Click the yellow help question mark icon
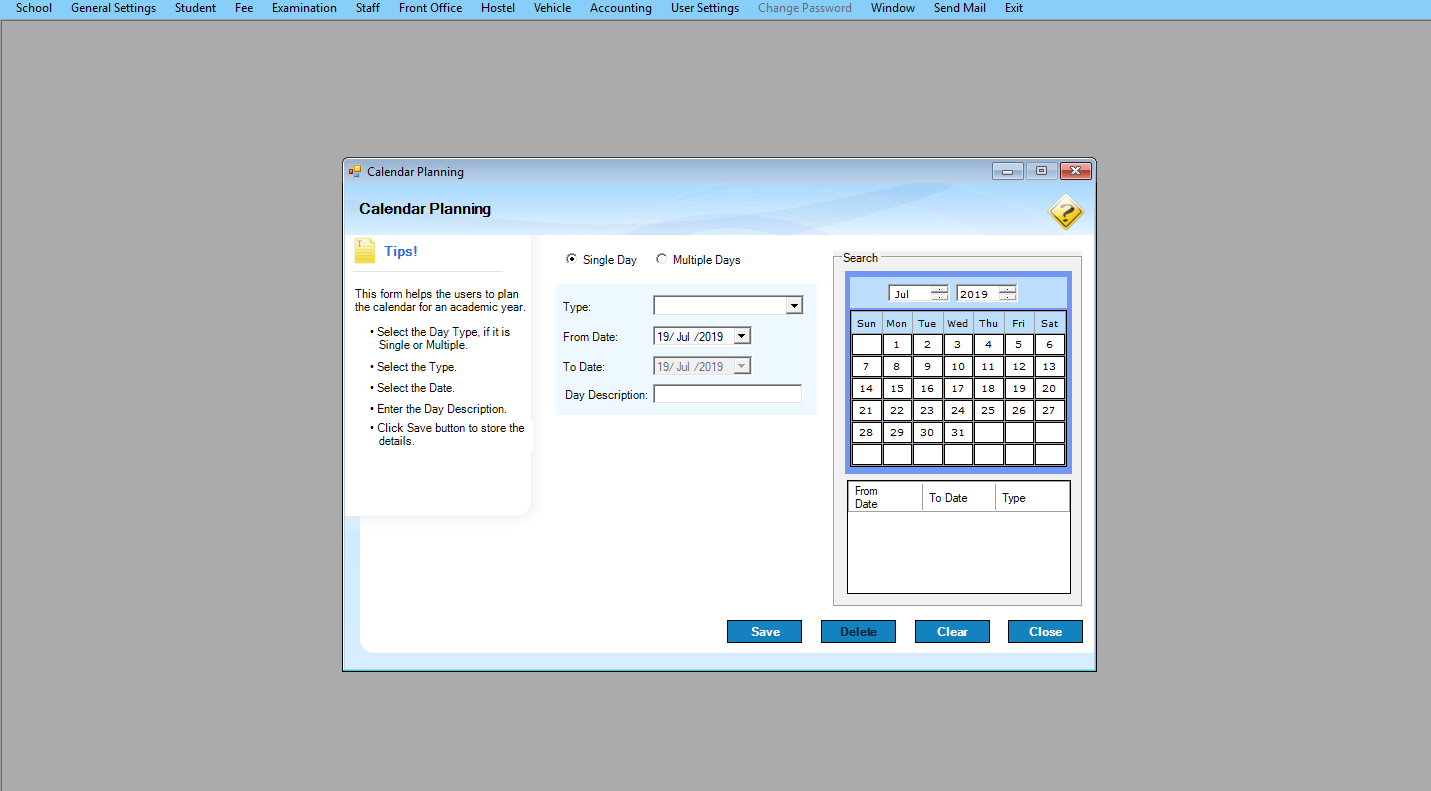 point(1065,213)
